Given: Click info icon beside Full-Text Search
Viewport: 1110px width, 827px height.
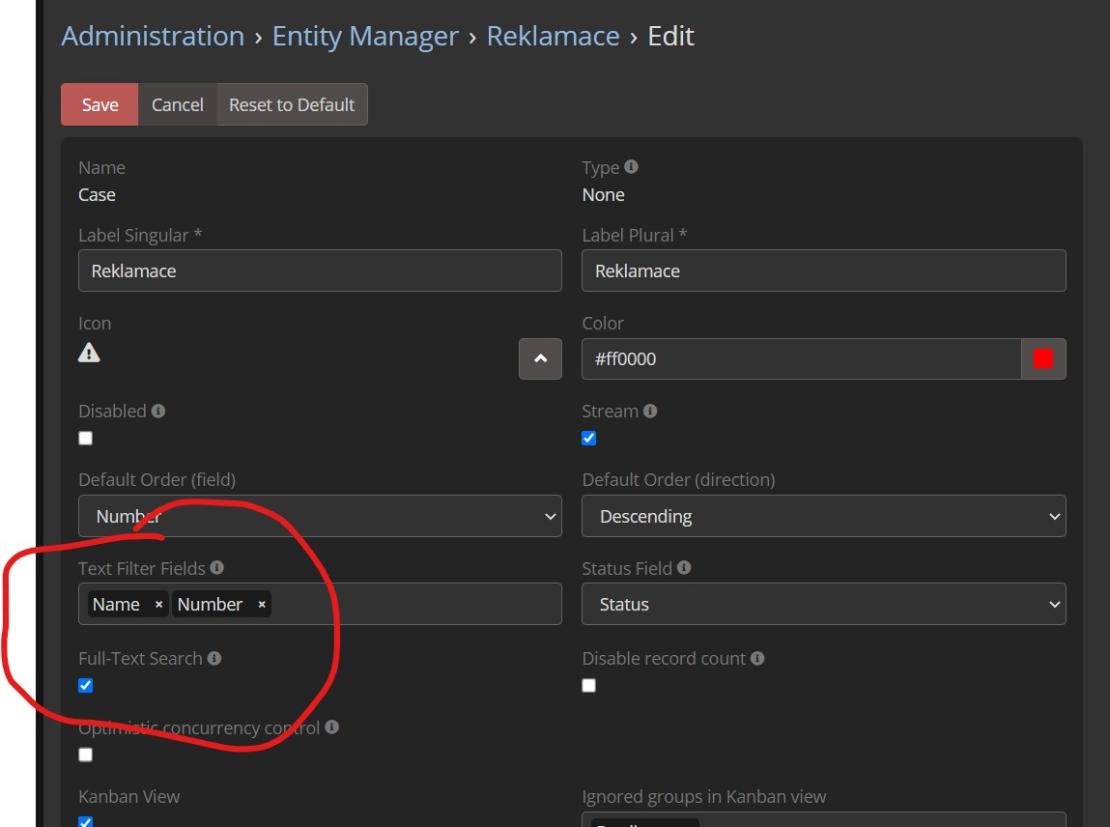Looking at the screenshot, I should tap(214, 659).
